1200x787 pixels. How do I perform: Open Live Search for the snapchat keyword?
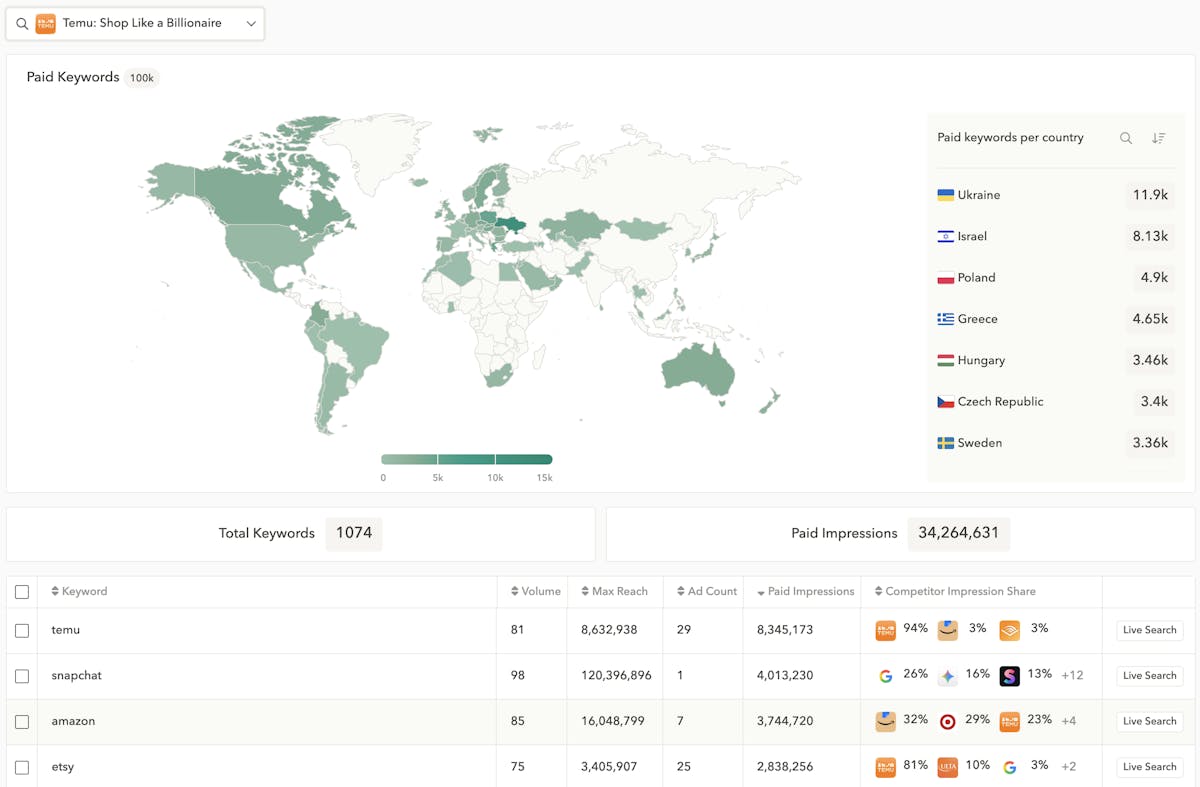coord(1149,676)
